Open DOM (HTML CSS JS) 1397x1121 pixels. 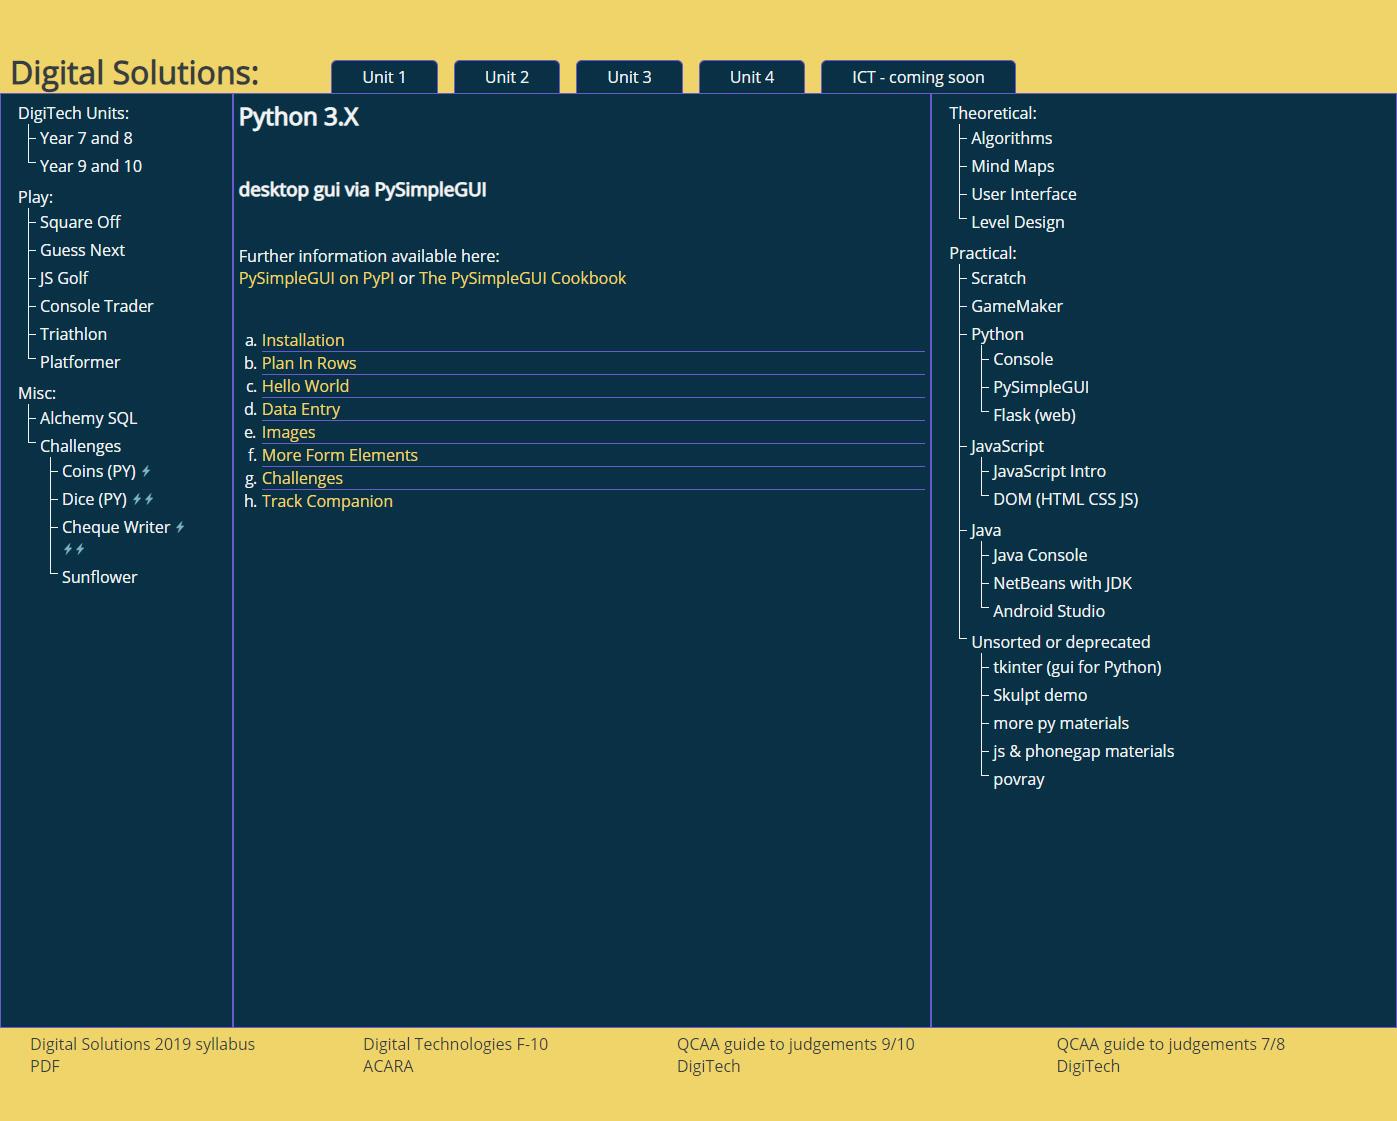click(x=1065, y=499)
